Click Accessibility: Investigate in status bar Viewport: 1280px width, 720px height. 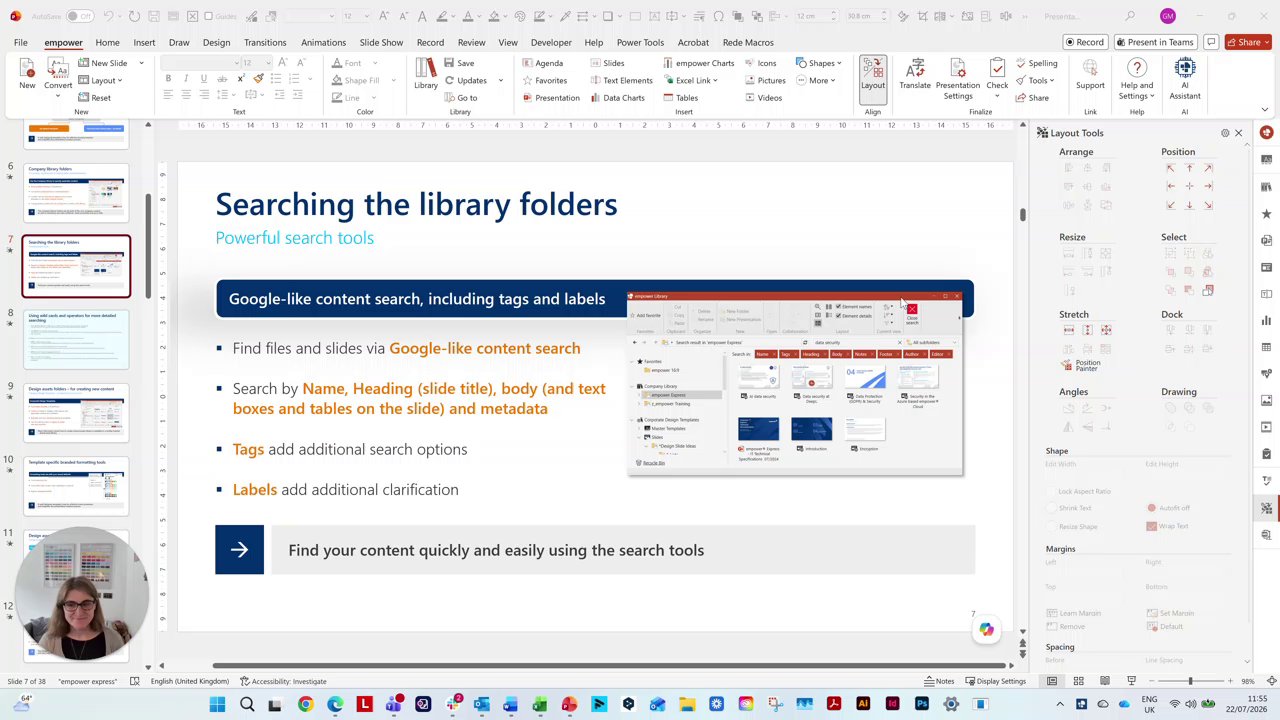click(282, 681)
